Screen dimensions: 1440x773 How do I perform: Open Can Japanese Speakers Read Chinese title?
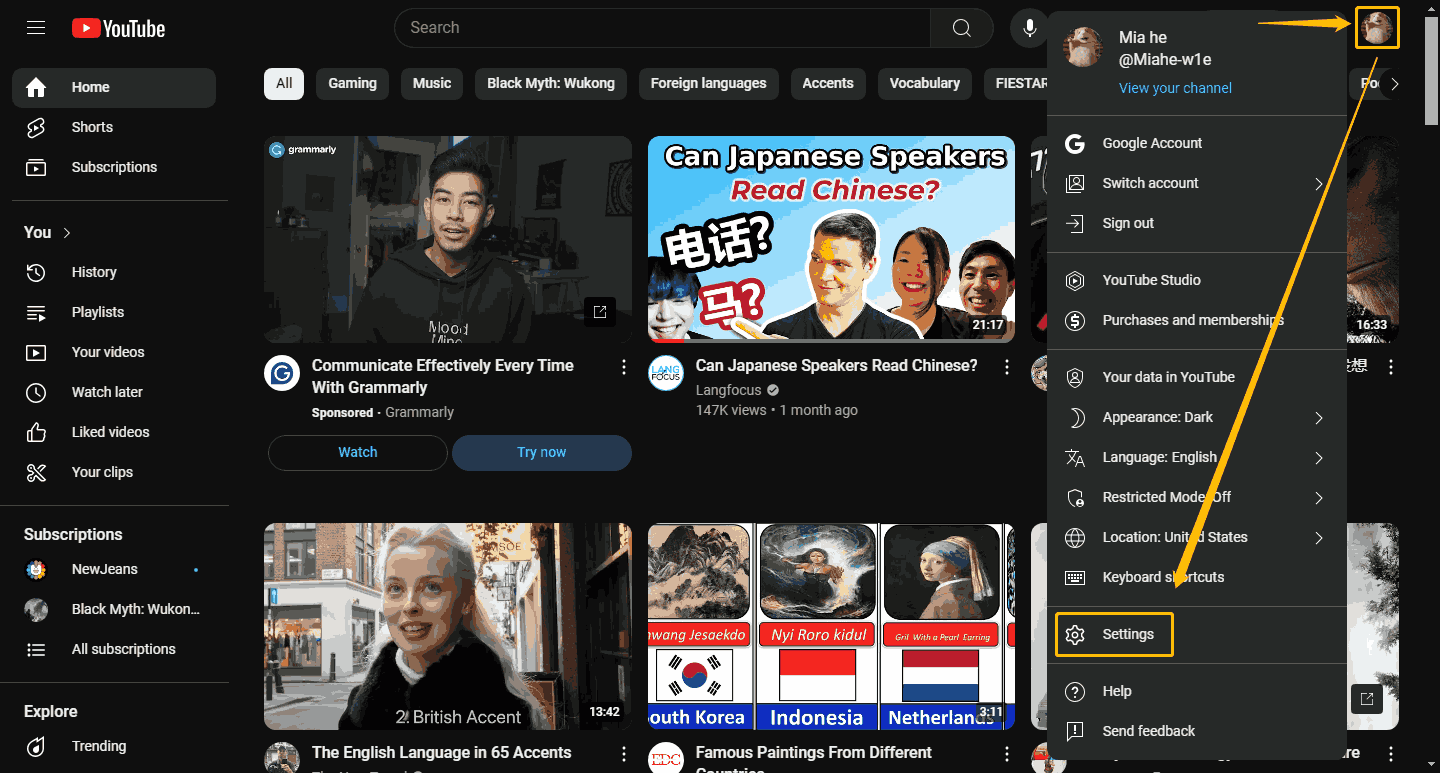[x=837, y=366]
